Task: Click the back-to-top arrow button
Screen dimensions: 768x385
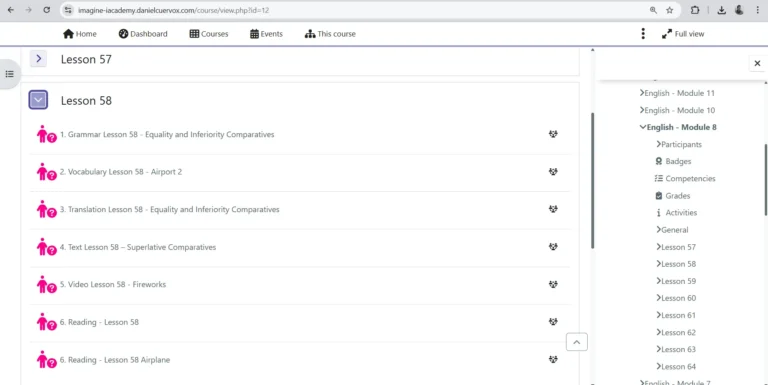Action: [x=576, y=342]
